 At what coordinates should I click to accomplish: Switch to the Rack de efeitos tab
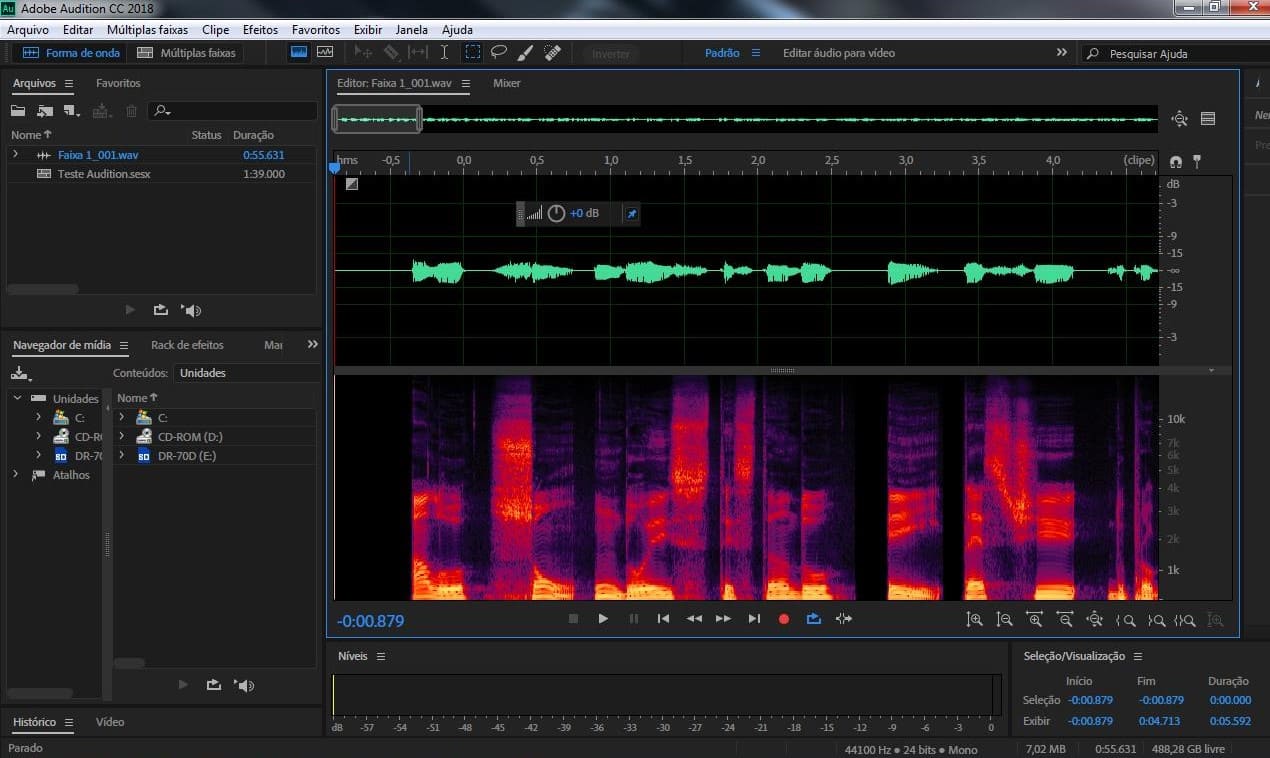pyautogui.click(x=187, y=345)
